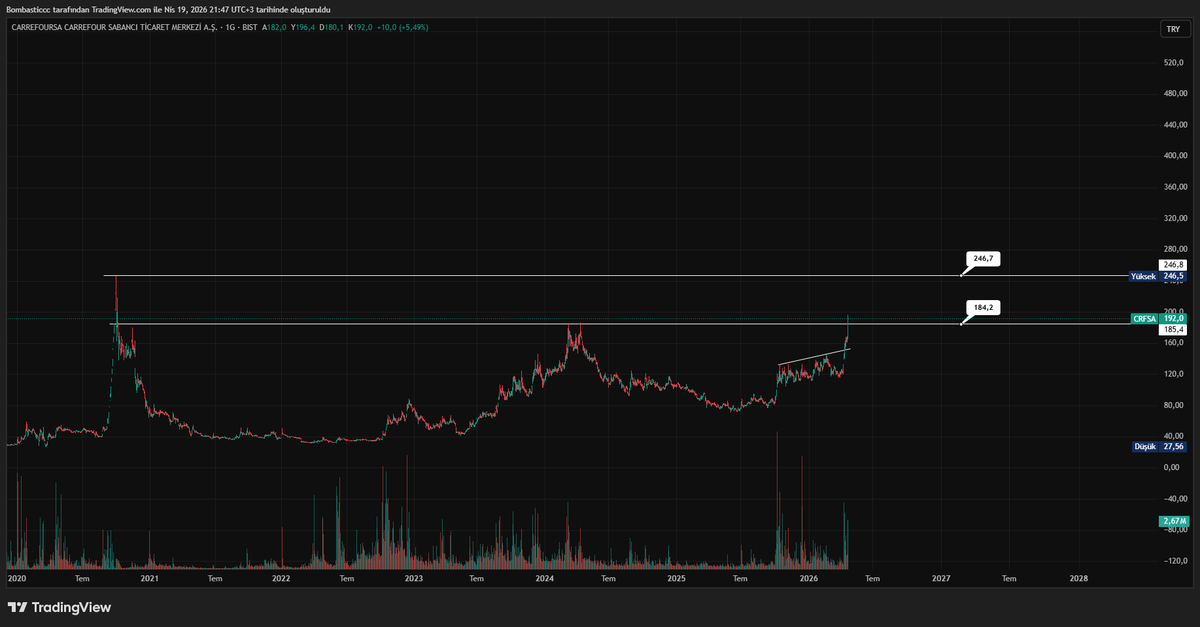Click the 320,00 price axis label

(x=1174, y=218)
